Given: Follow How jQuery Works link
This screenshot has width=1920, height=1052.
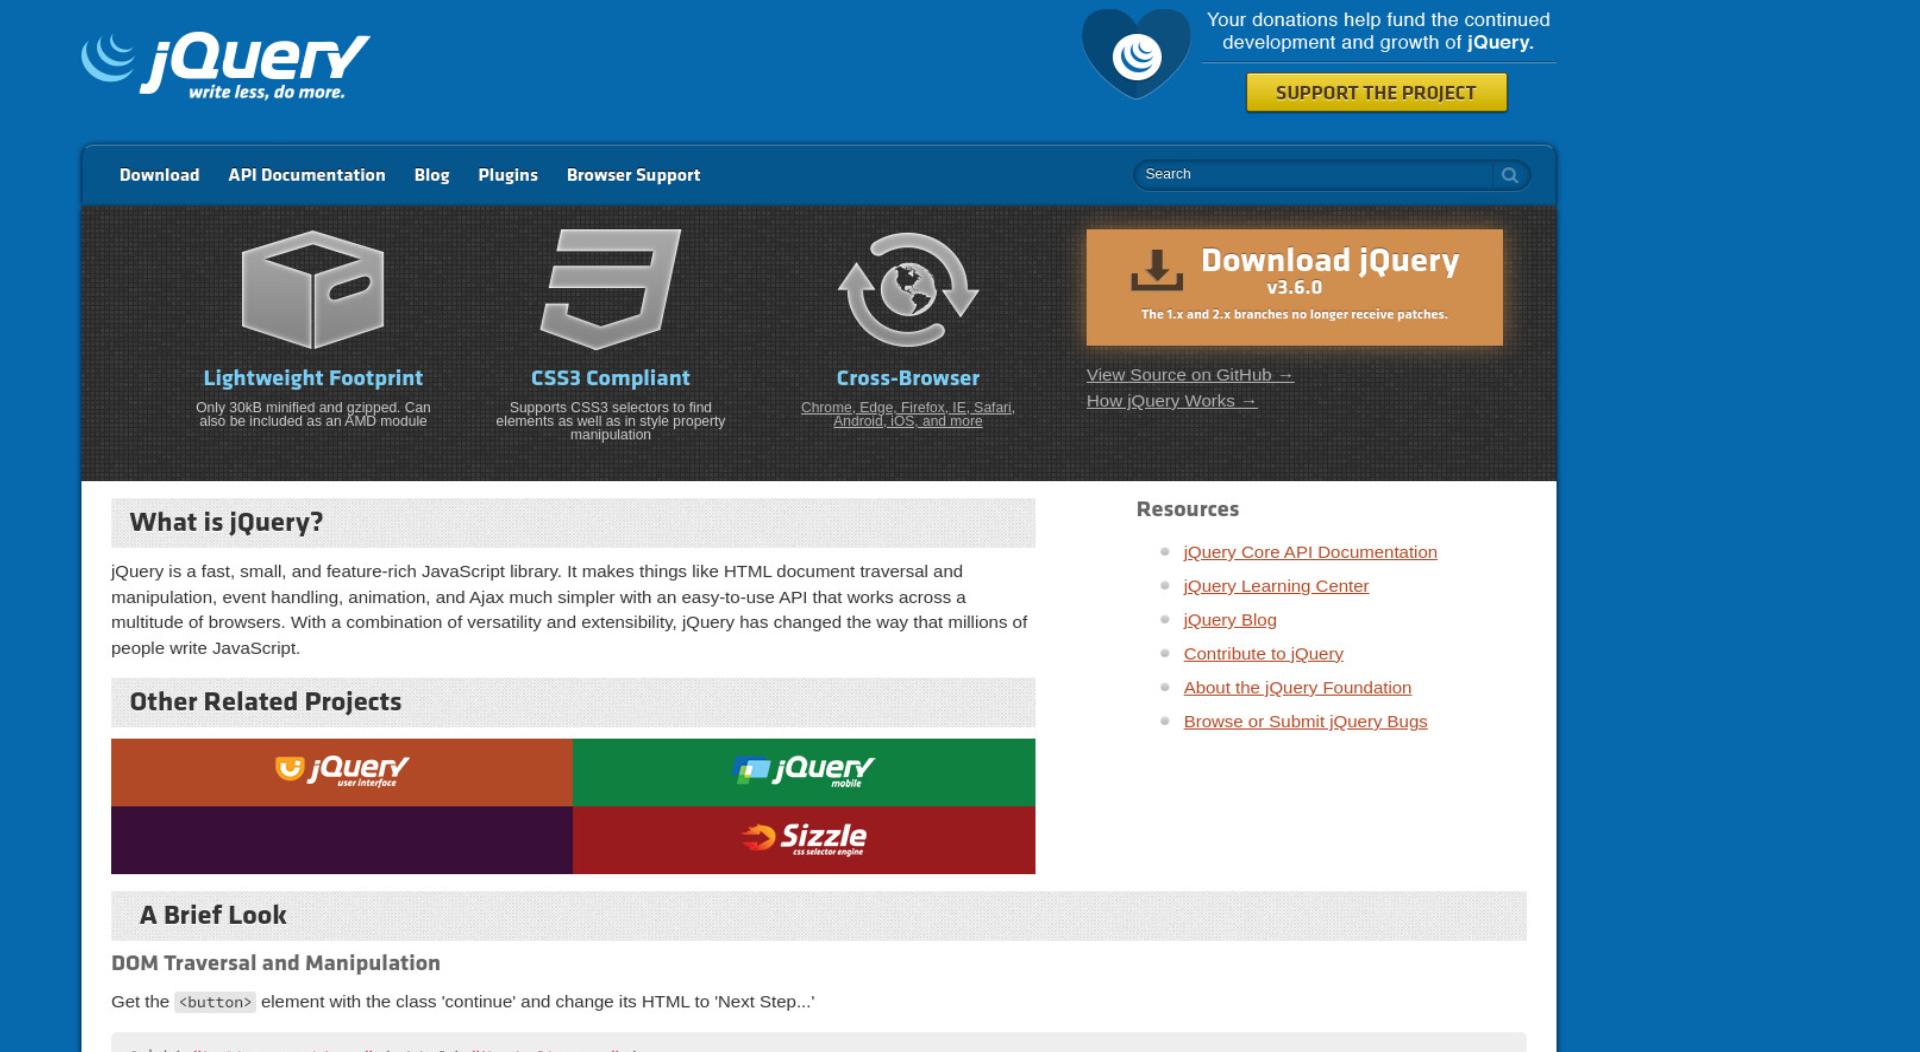Looking at the screenshot, I should [x=1172, y=401].
